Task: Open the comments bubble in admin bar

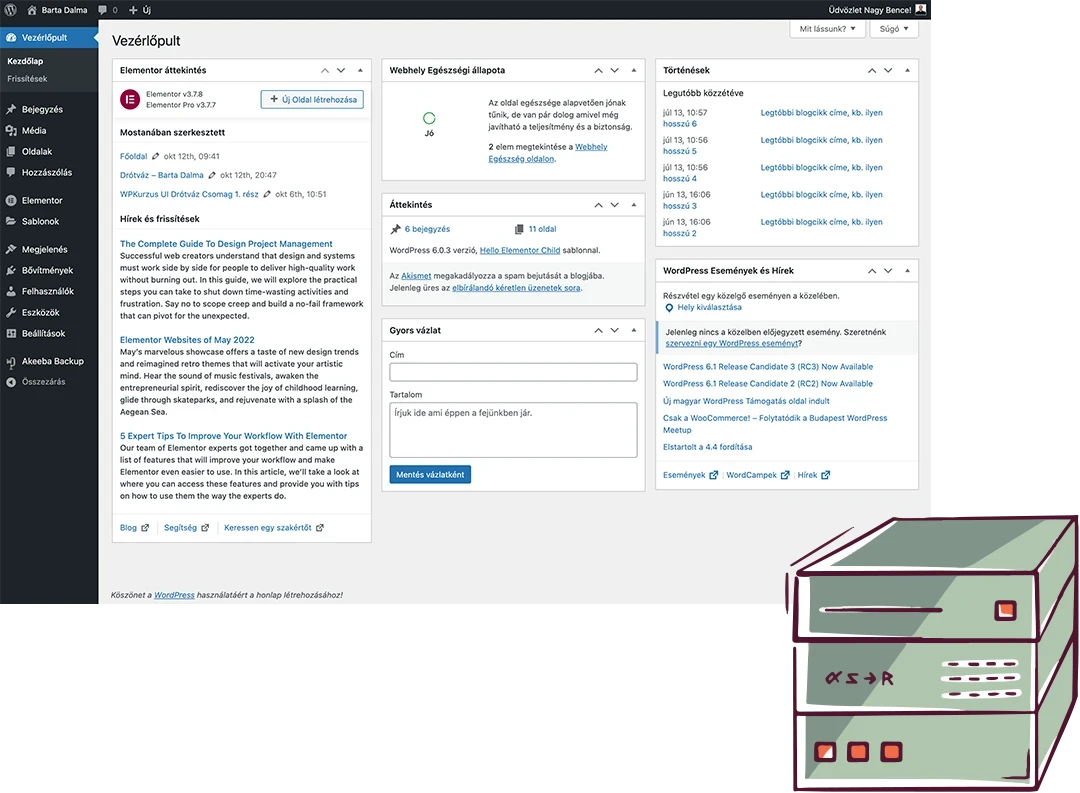Action: tap(103, 10)
